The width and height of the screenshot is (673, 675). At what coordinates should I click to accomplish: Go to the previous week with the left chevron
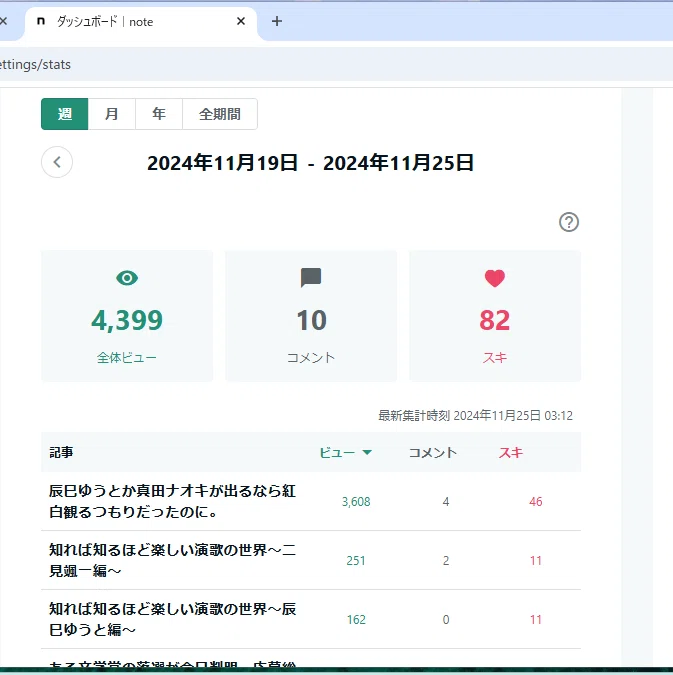[x=57, y=162]
